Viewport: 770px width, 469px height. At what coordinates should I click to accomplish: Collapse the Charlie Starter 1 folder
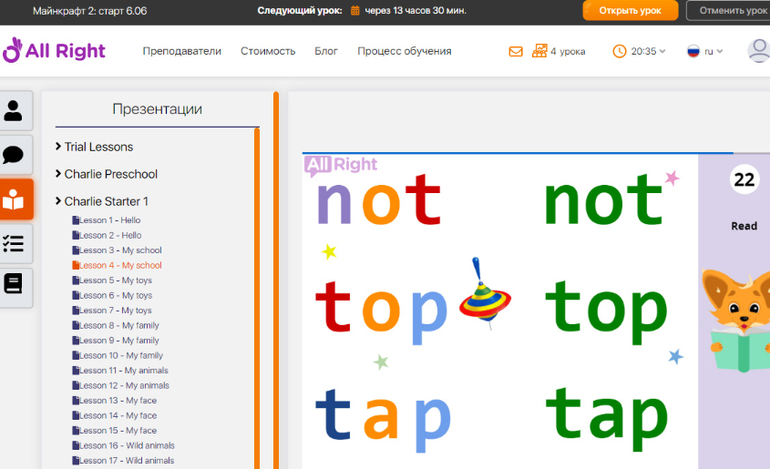point(106,201)
